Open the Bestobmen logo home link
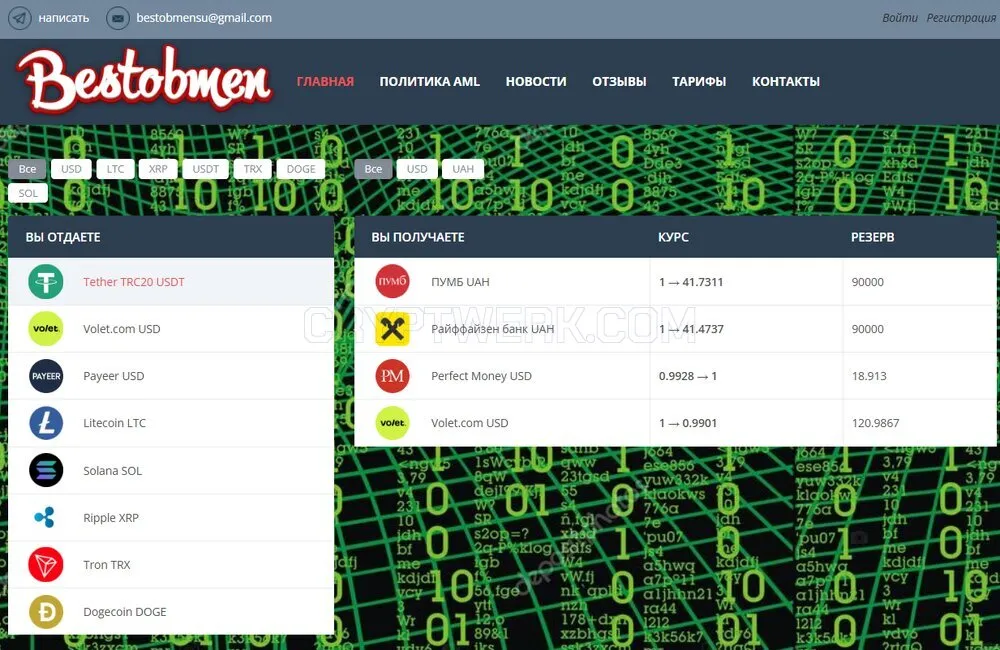Viewport: 1000px width, 650px height. click(x=145, y=80)
